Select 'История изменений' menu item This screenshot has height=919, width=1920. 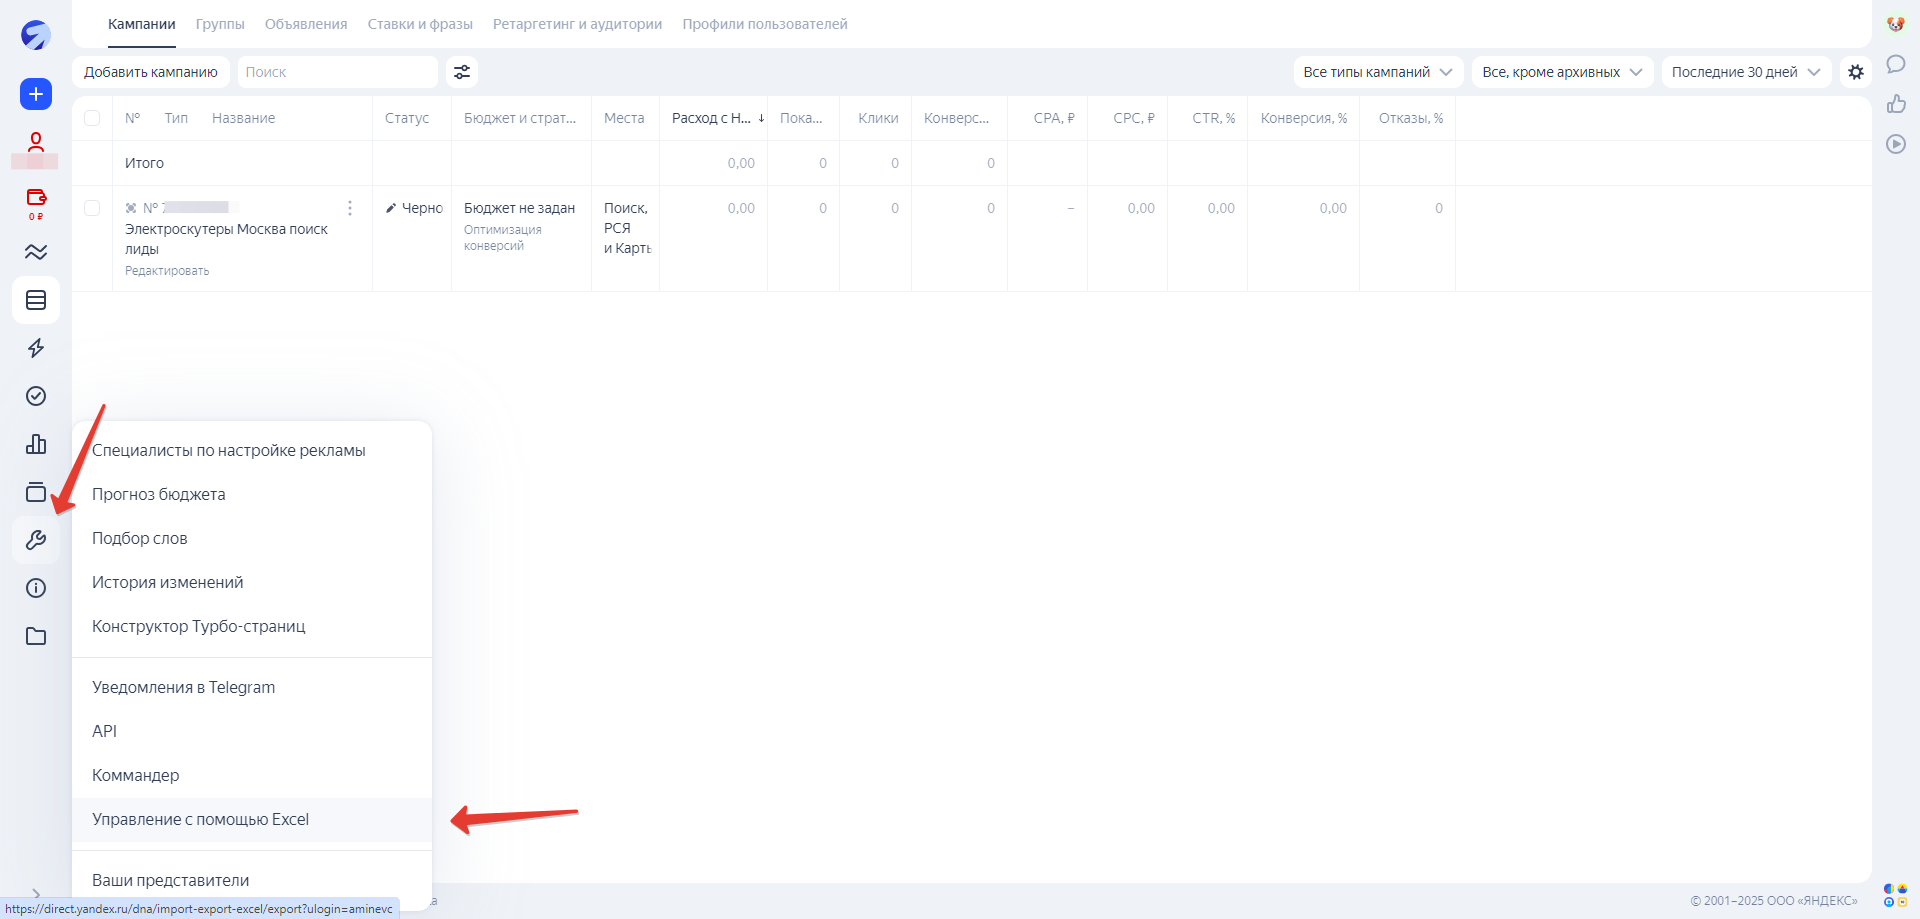click(252, 582)
